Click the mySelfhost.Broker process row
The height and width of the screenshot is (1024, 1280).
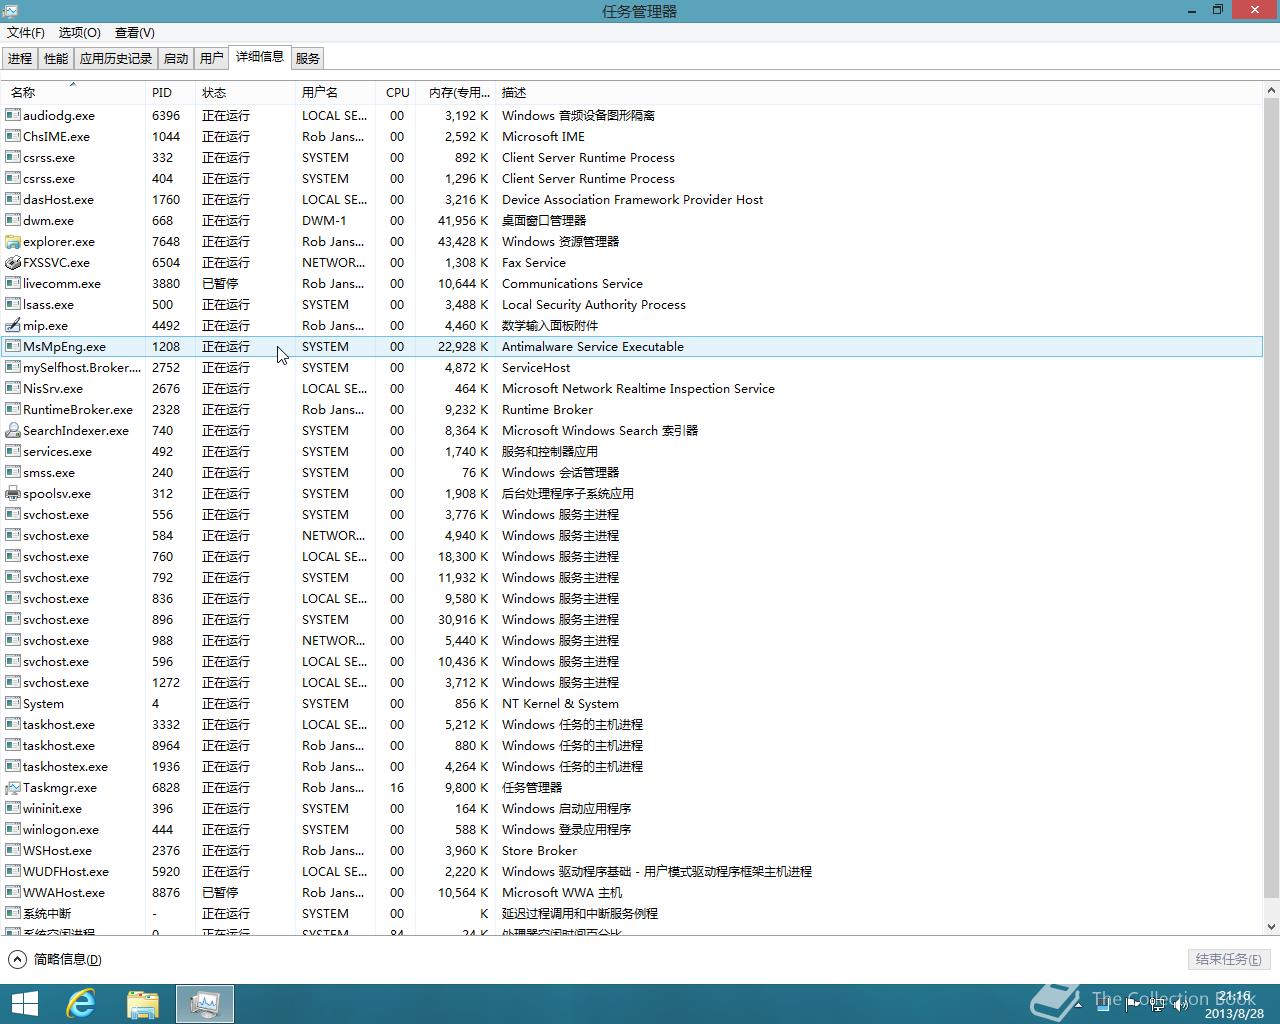(x=632, y=367)
